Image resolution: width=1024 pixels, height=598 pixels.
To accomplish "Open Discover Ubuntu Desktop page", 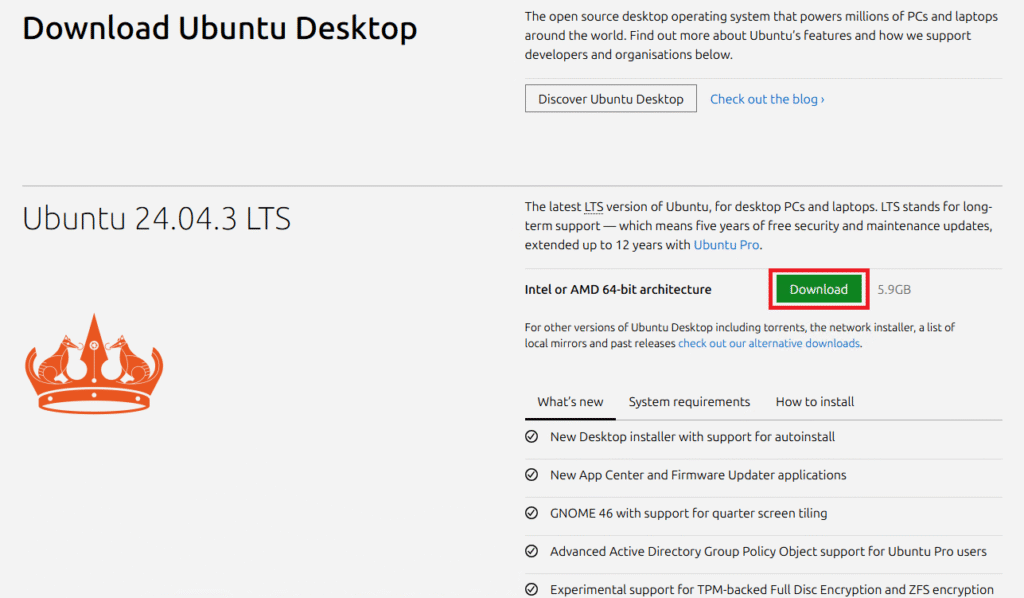I will click(x=611, y=99).
